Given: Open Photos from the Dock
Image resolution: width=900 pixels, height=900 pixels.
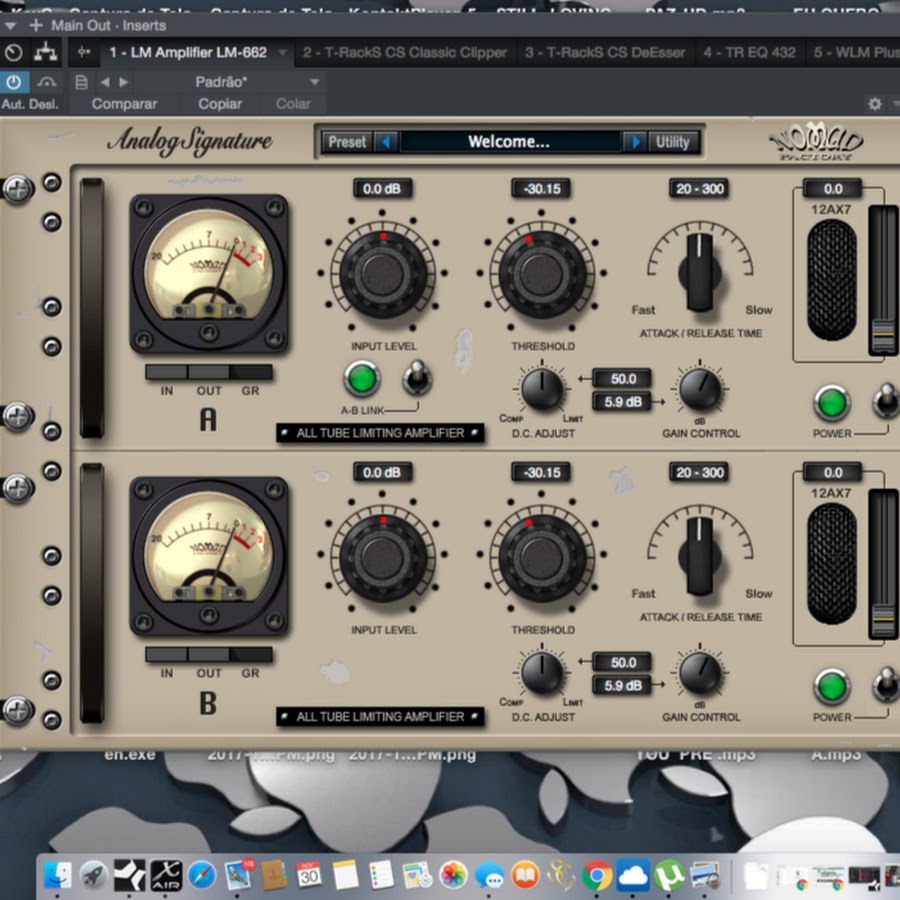Looking at the screenshot, I should point(453,875).
